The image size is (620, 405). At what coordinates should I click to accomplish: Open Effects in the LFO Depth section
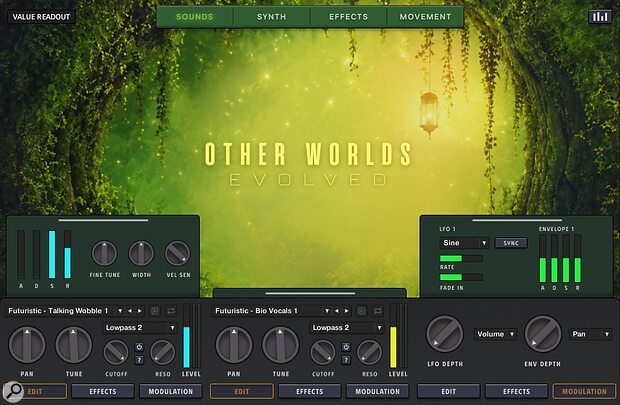point(516,392)
